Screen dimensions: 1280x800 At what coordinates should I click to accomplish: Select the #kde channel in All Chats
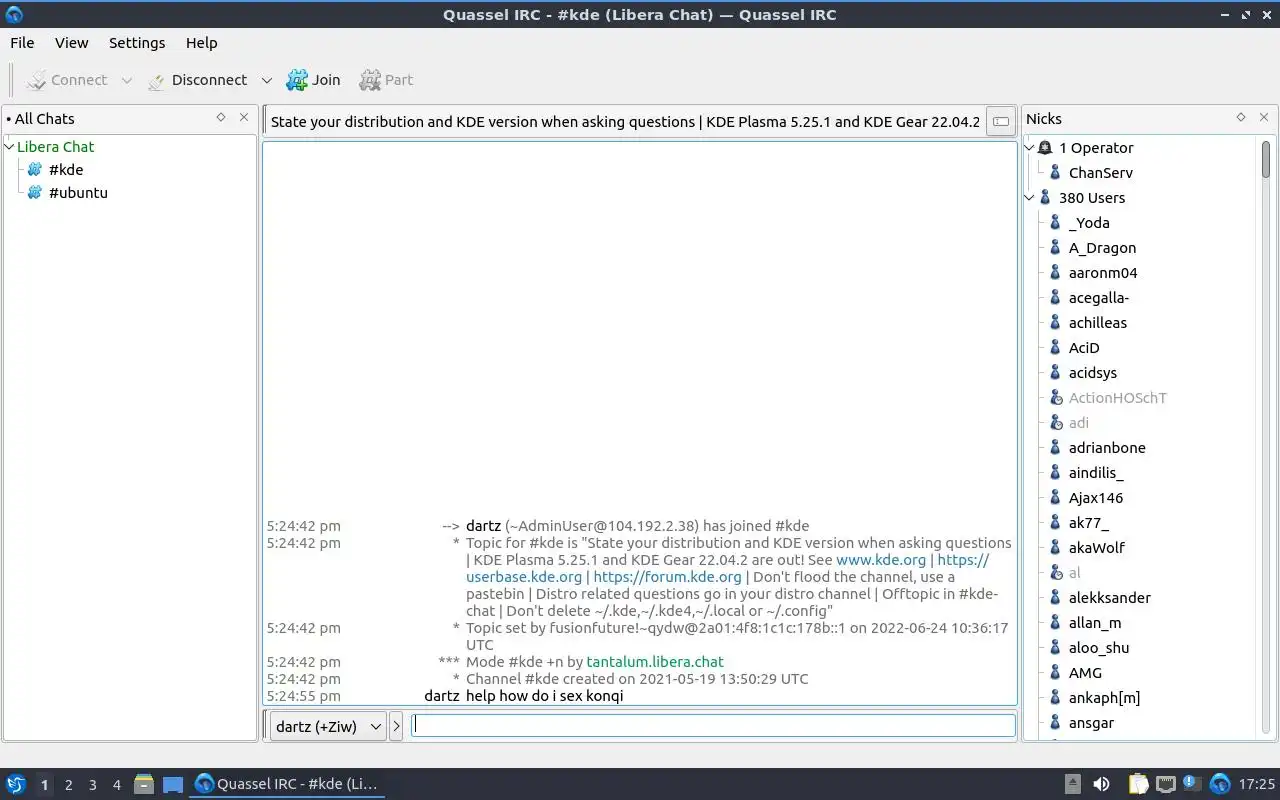coord(66,170)
